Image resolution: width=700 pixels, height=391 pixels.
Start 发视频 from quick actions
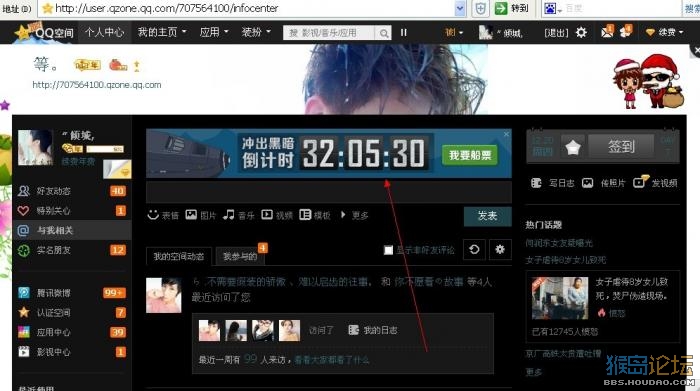[655, 183]
